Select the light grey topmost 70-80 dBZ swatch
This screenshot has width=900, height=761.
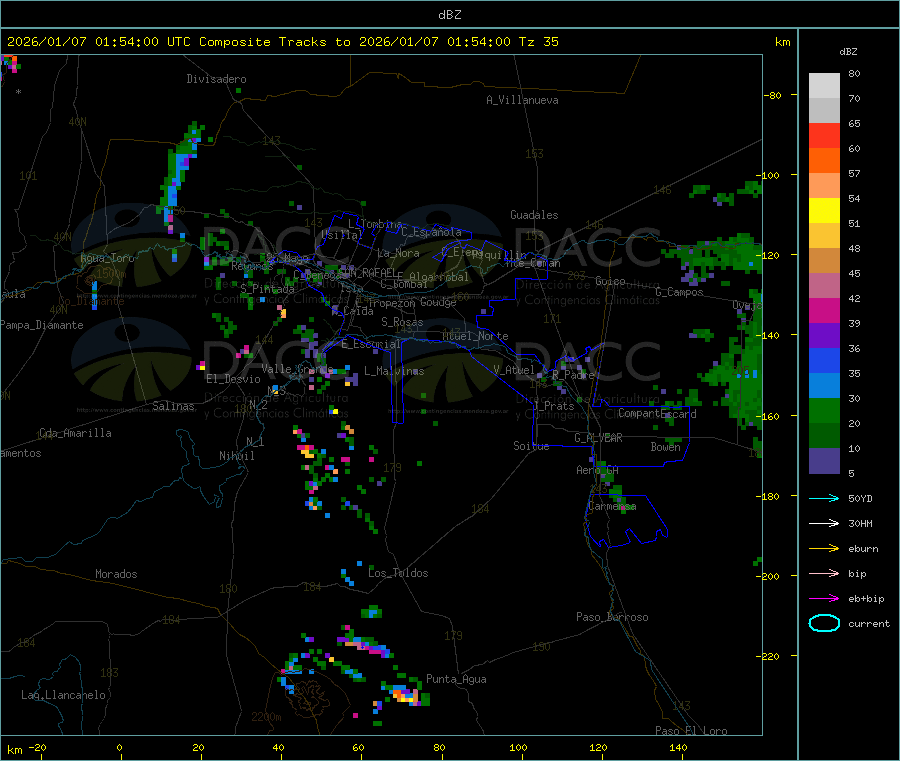824,86
